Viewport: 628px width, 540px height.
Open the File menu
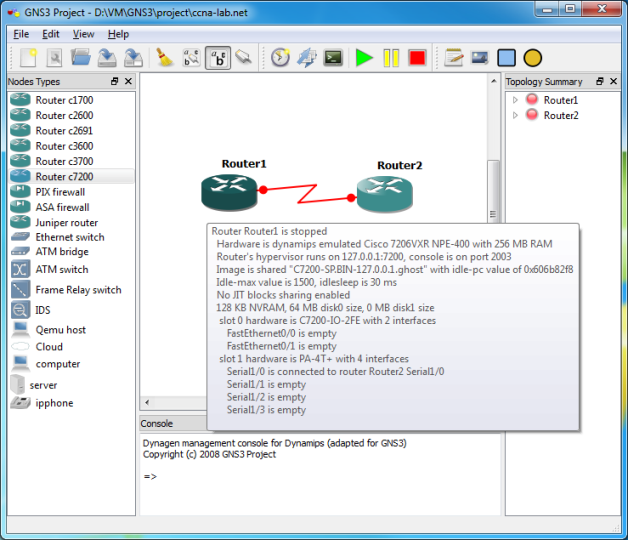21,34
